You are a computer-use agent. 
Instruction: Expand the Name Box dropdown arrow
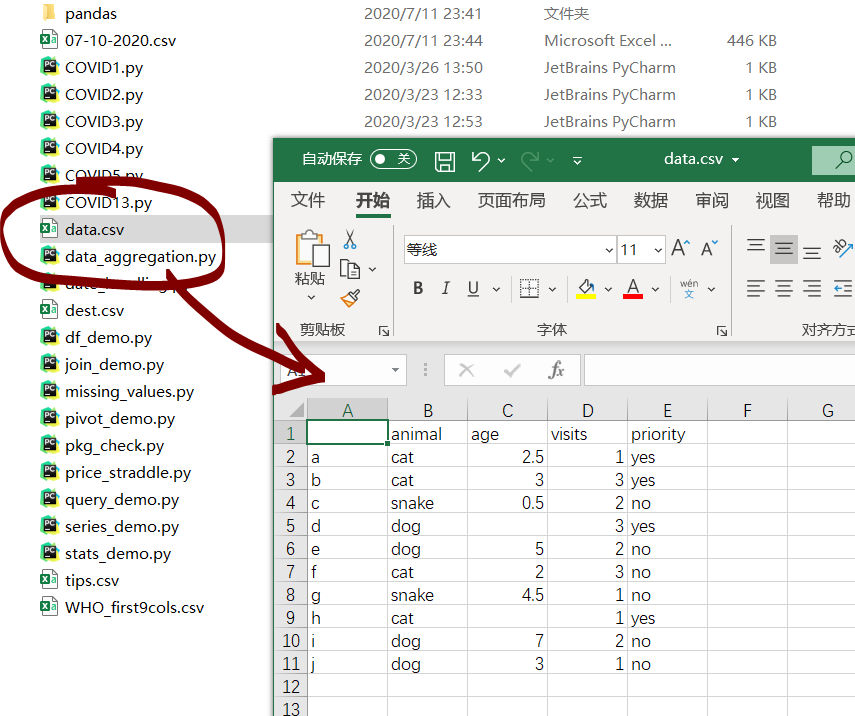[396, 370]
